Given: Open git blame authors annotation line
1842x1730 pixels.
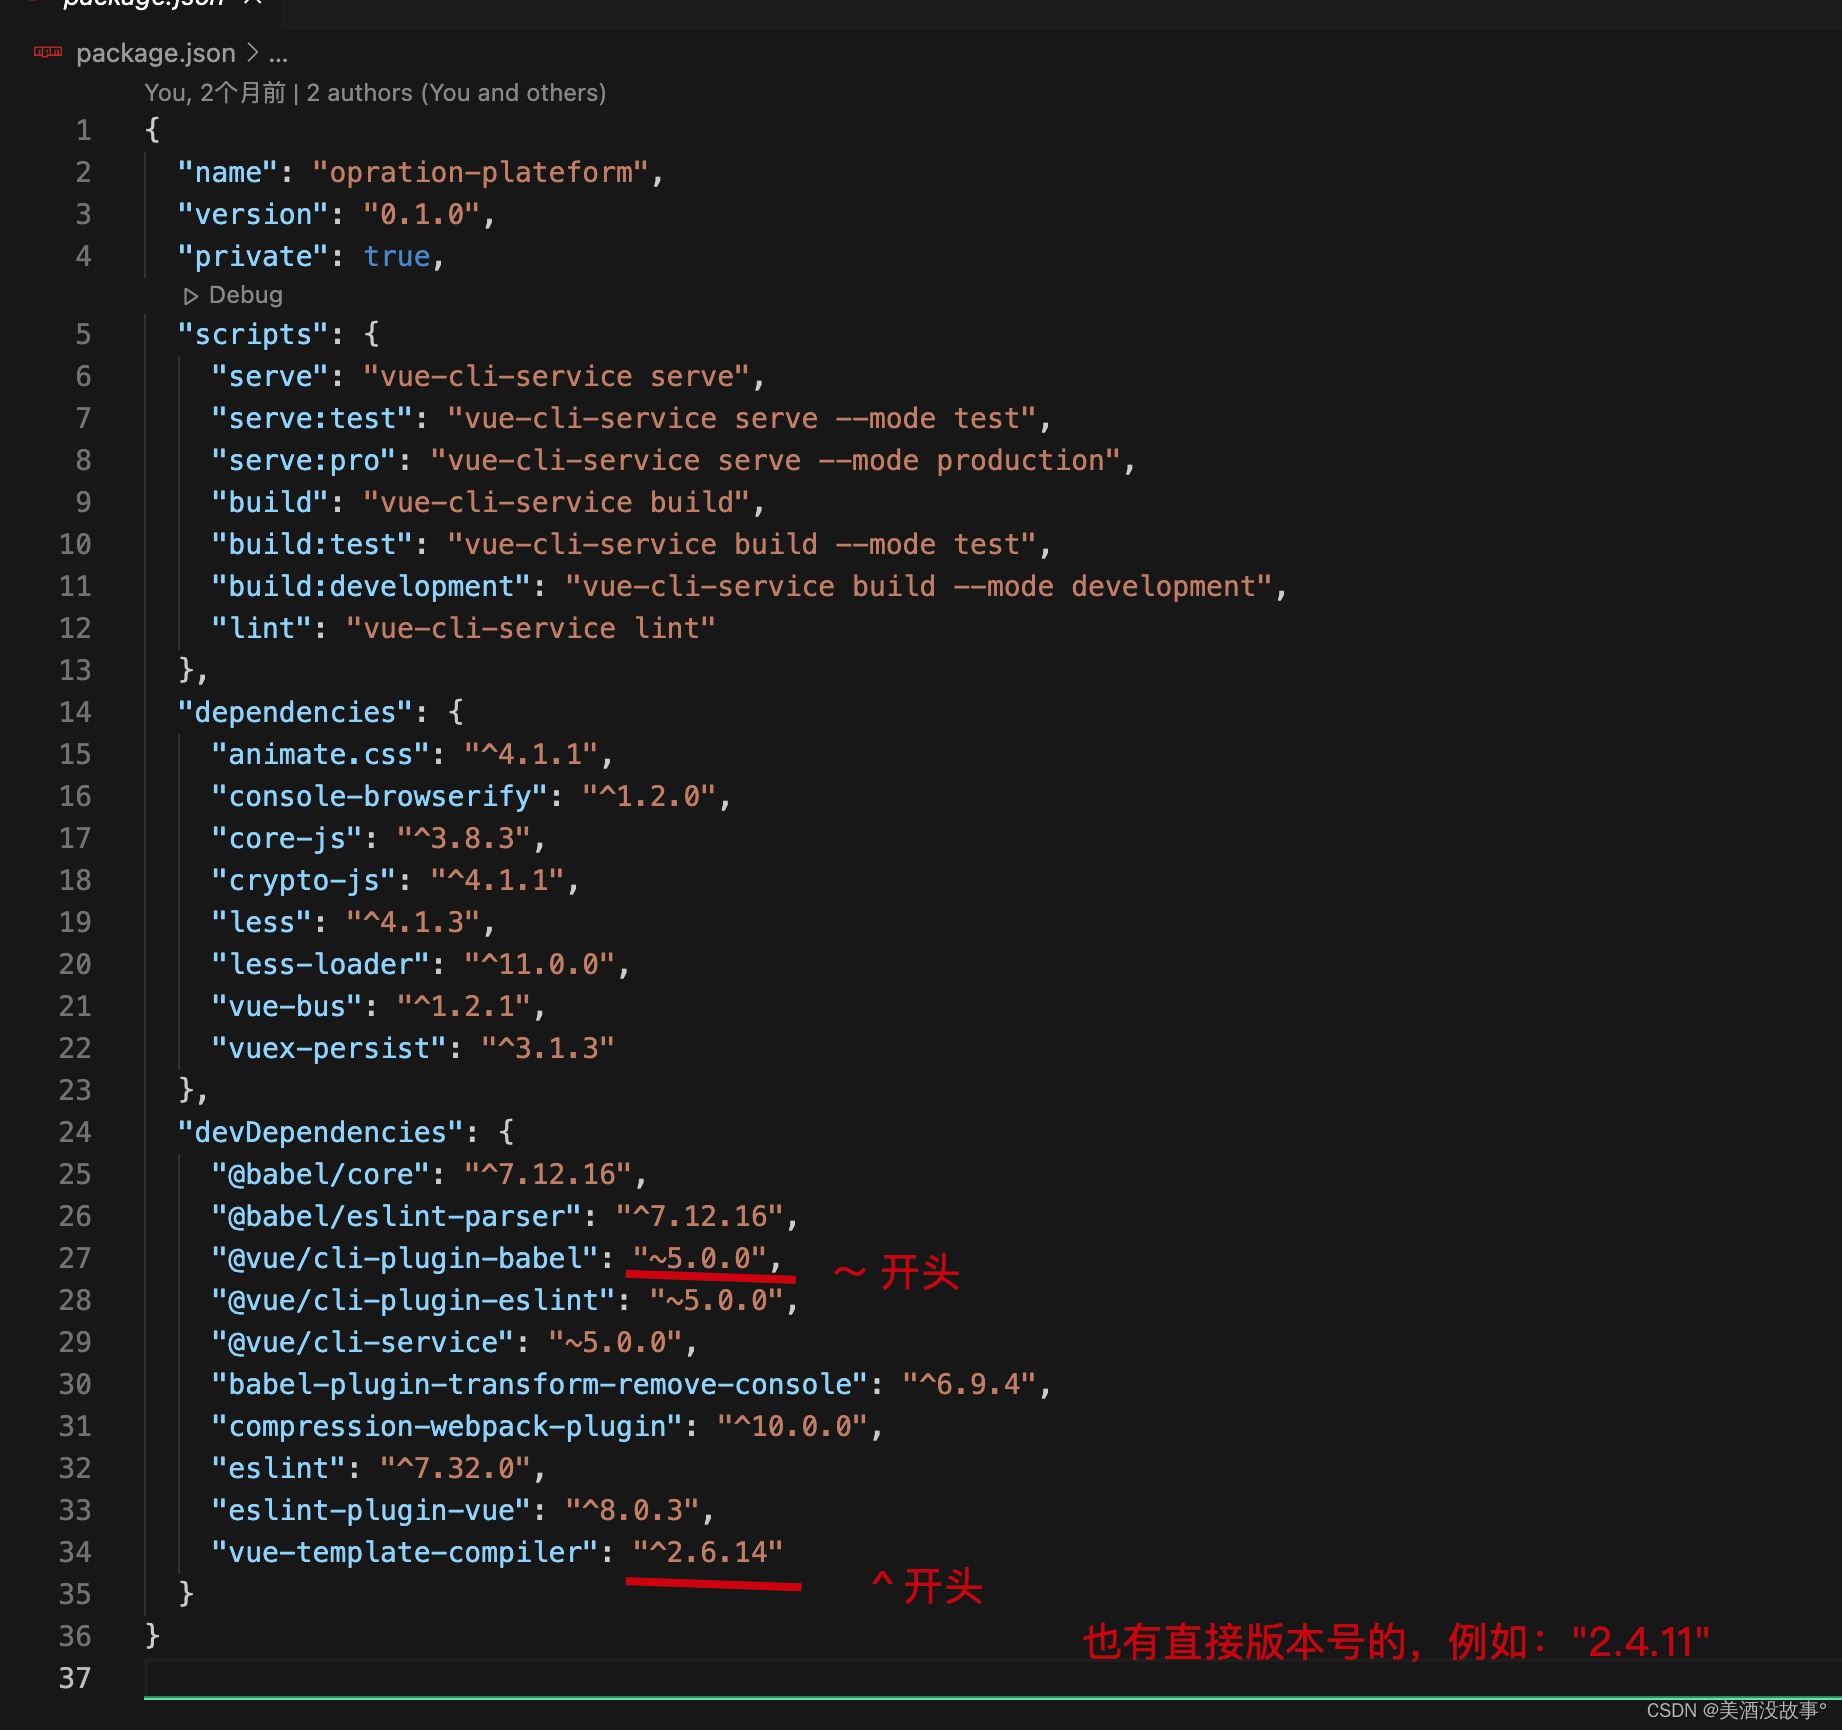Looking at the screenshot, I should [375, 93].
